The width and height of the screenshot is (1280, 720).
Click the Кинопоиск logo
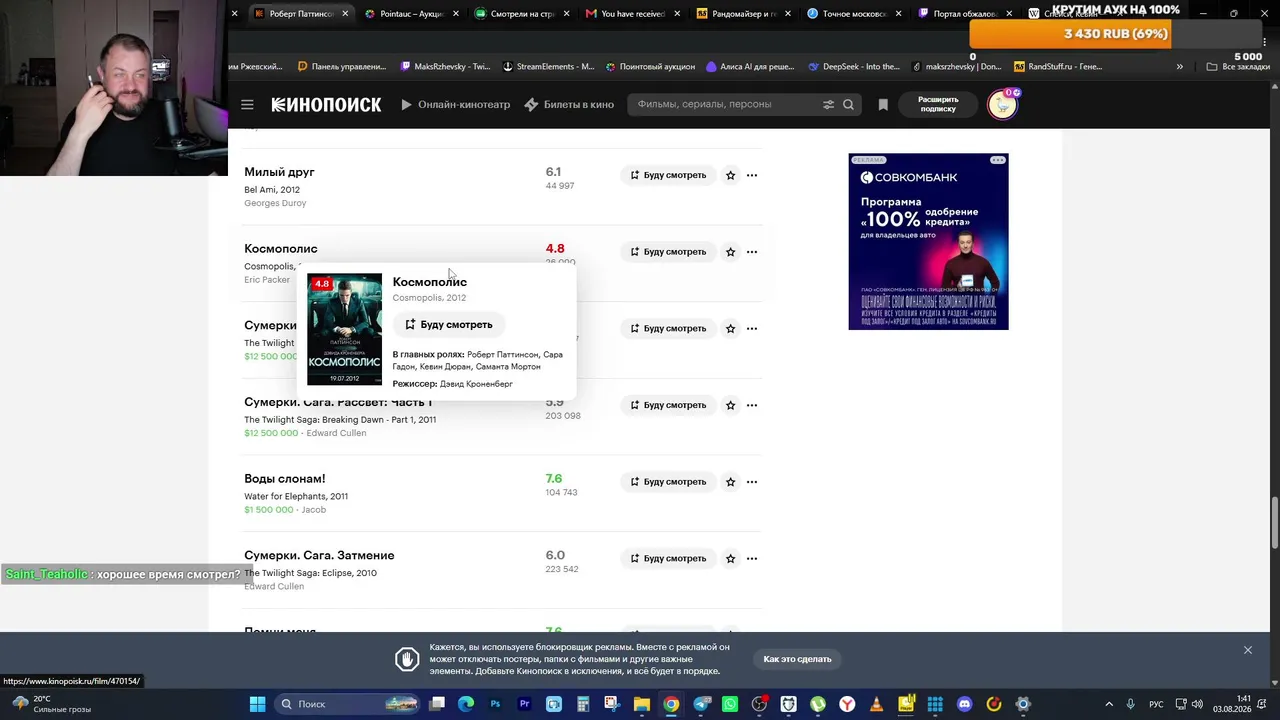326,104
